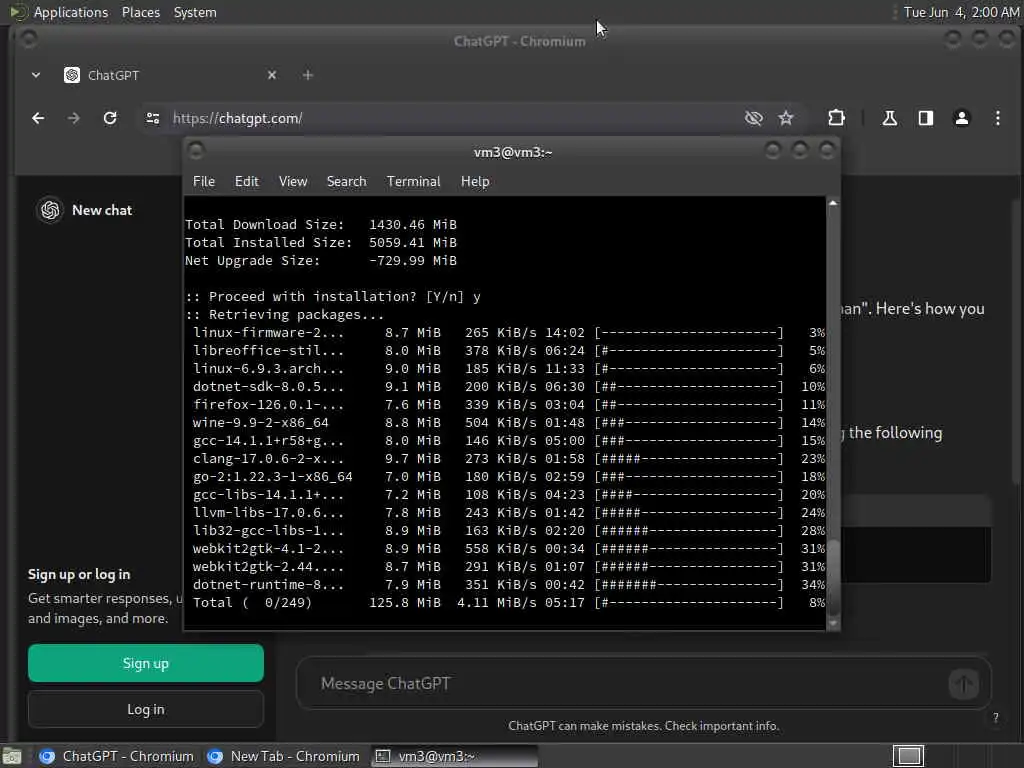Click the terminal title bar left button
Image resolution: width=1024 pixels, height=768 pixels.
[195, 152]
